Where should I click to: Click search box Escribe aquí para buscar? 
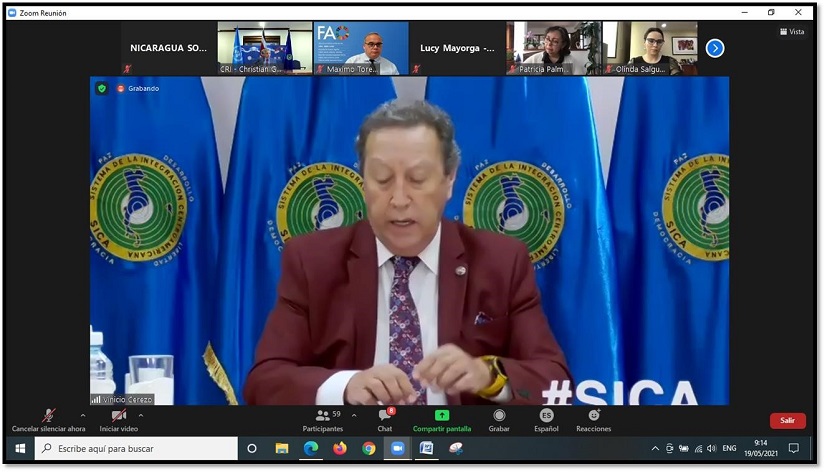(136, 448)
